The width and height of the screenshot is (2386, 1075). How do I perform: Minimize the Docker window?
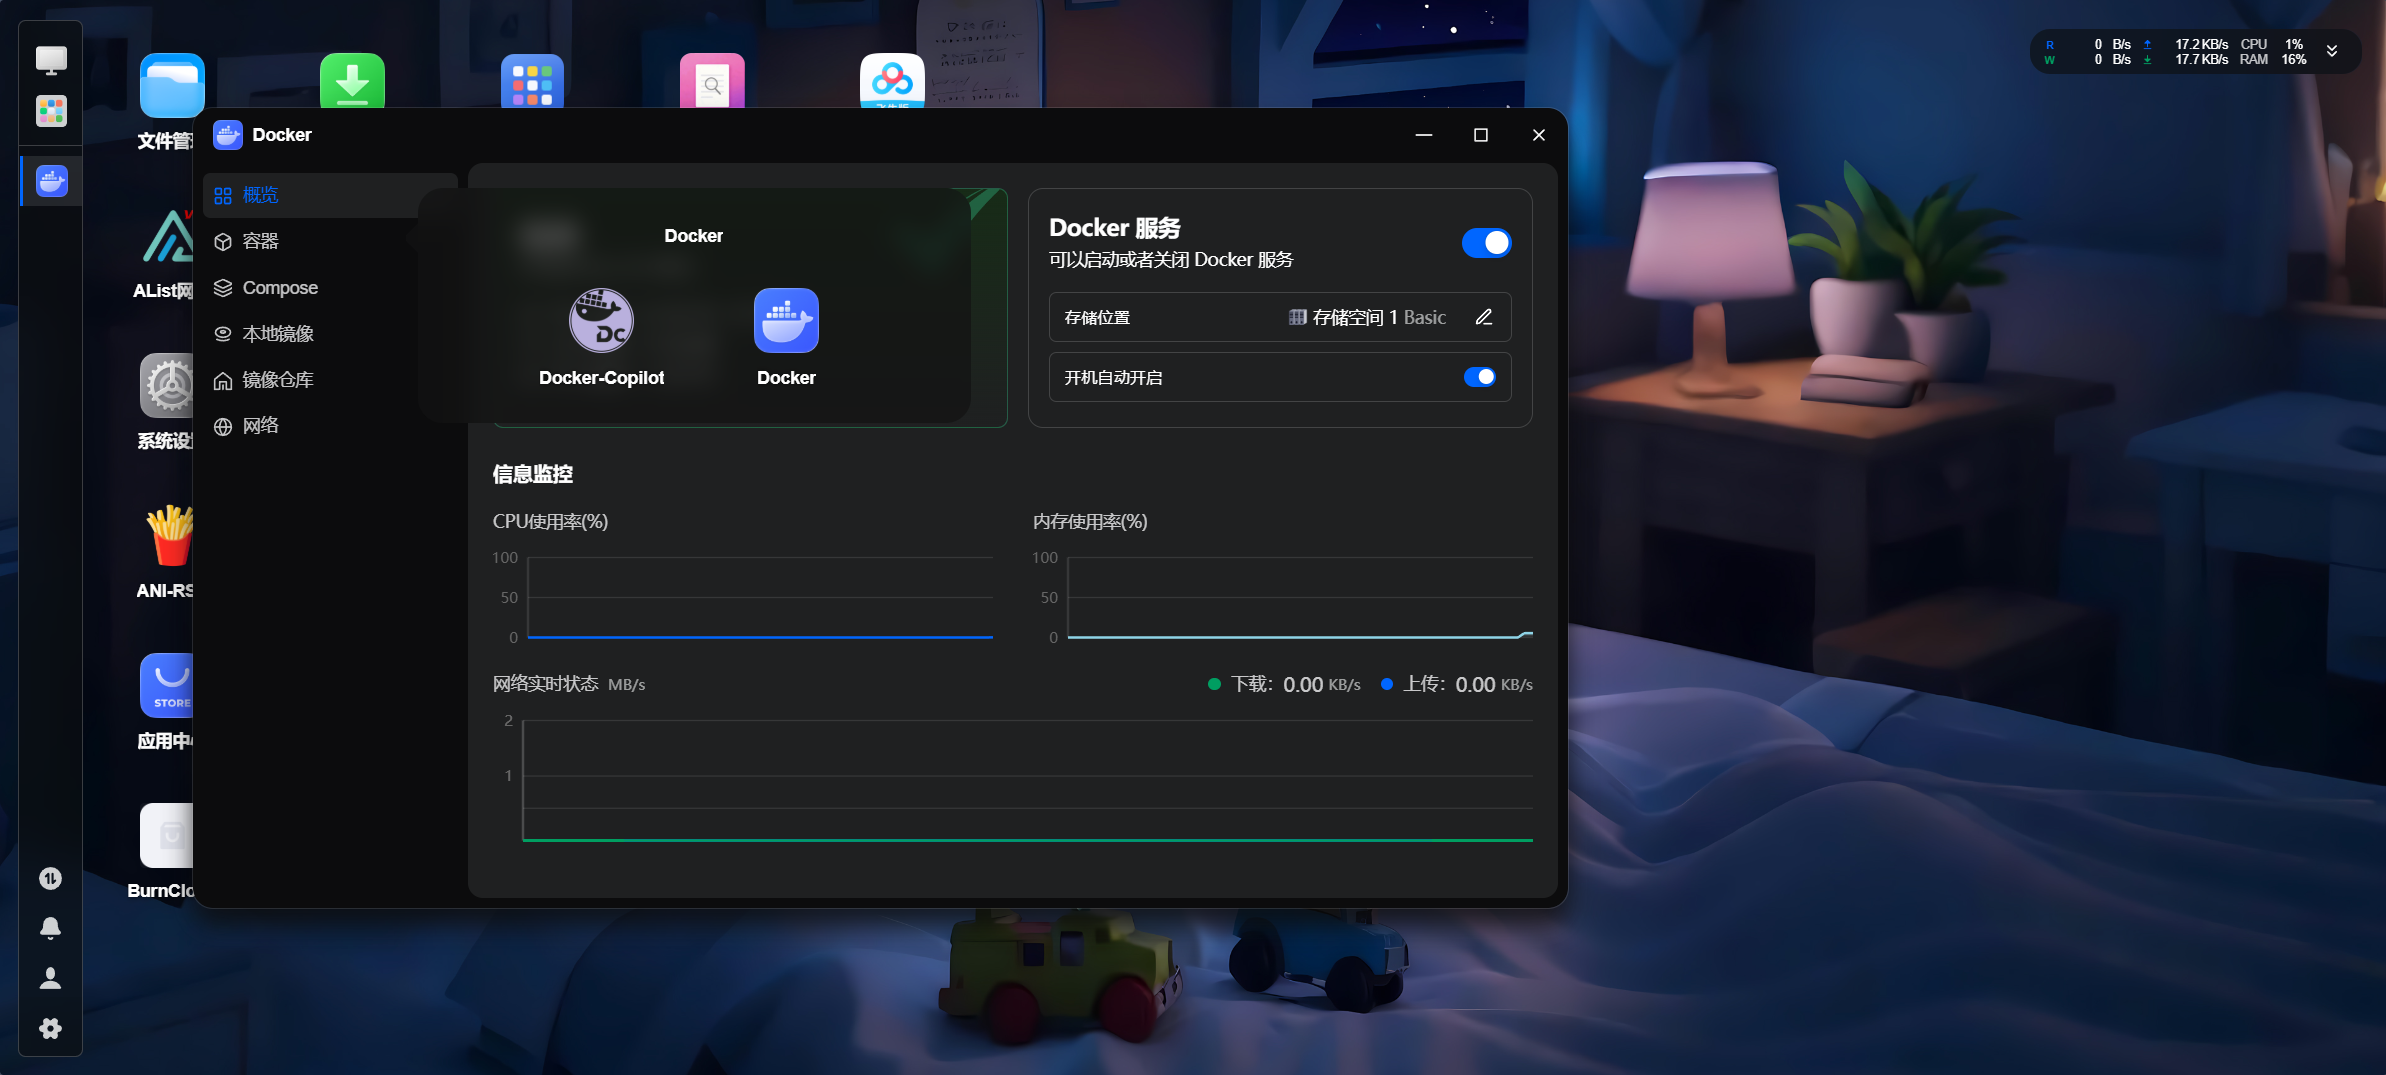pyautogui.click(x=1424, y=135)
